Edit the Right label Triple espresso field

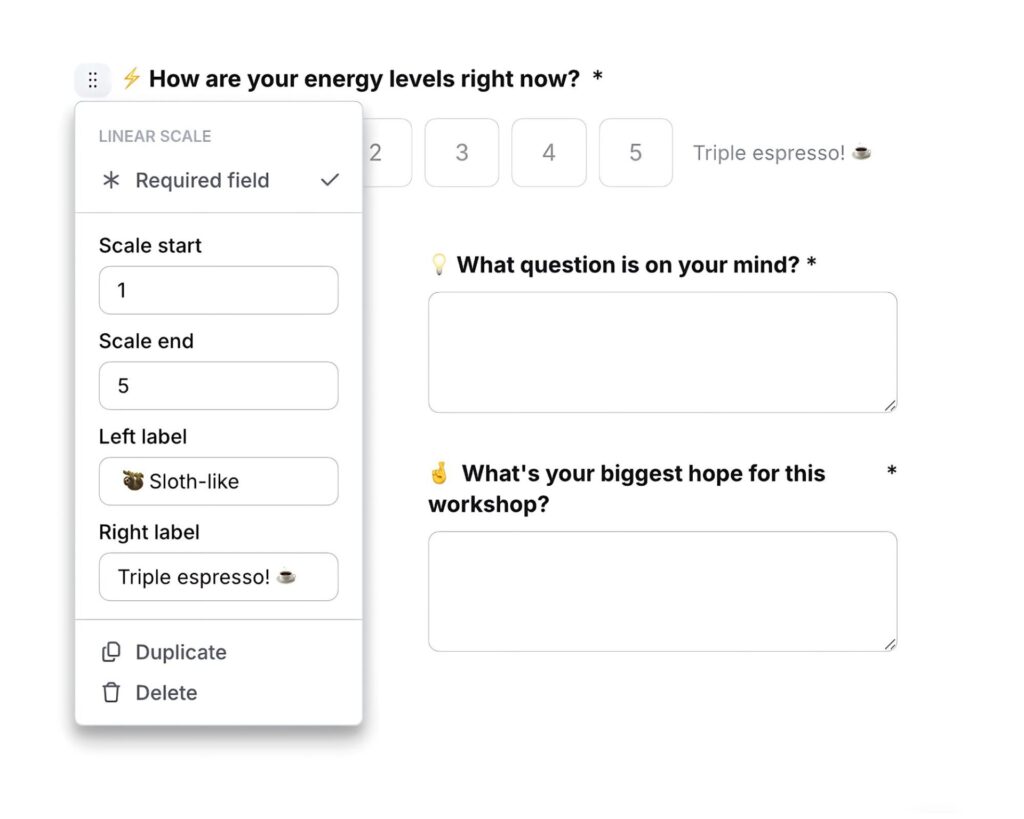tap(218, 577)
